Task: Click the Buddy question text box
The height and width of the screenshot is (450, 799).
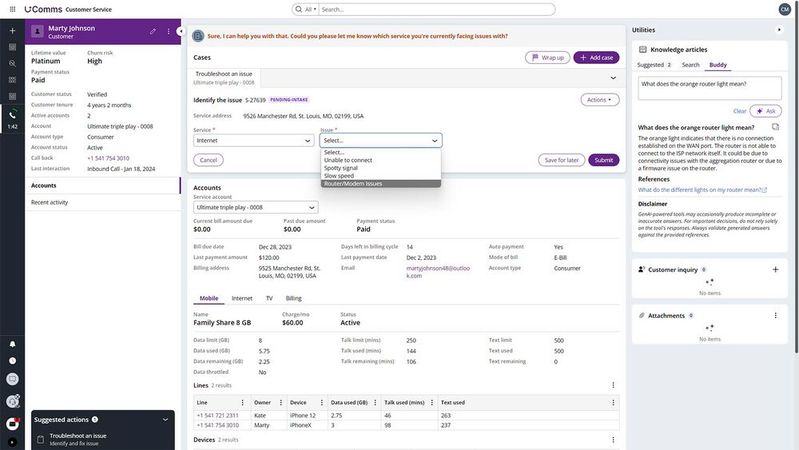Action: tap(709, 88)
